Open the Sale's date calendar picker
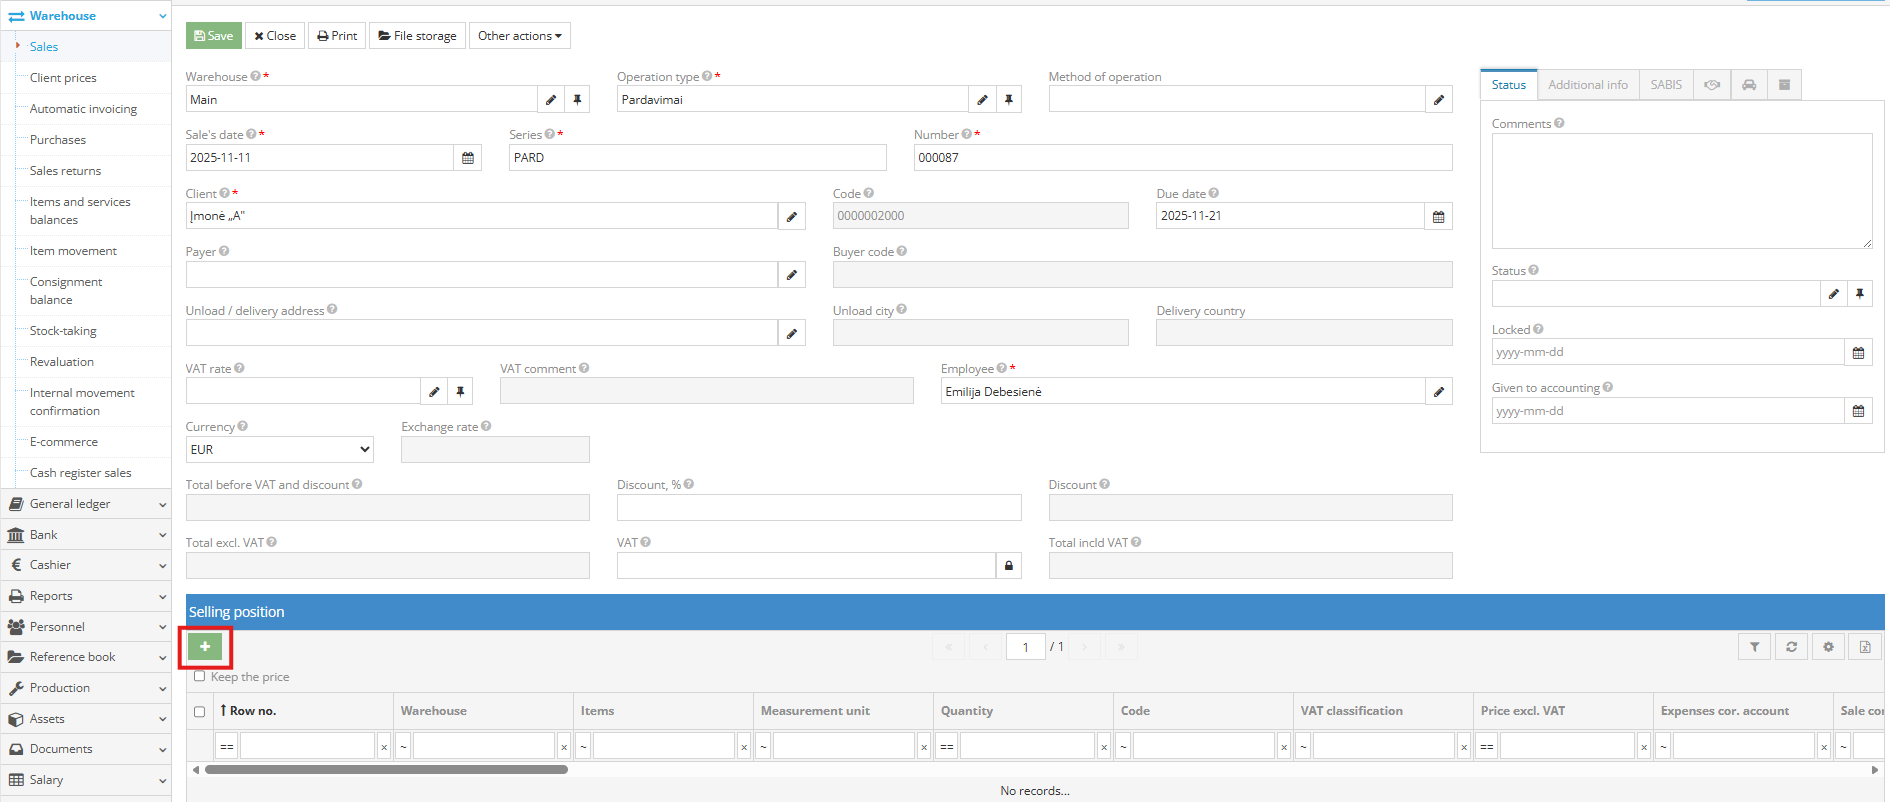Image resolution: width=1890 pixels, height=802 pixels. [x=468, y=158]
